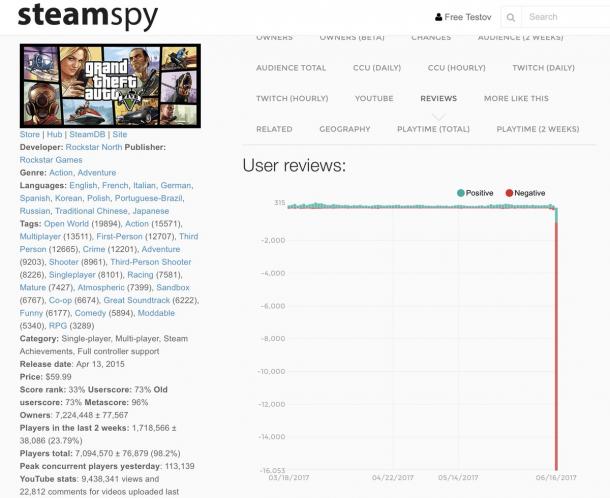Screen dimensions: 610x498
Task: Open the Third-Person Shooter tag
Action: (151, 262)
